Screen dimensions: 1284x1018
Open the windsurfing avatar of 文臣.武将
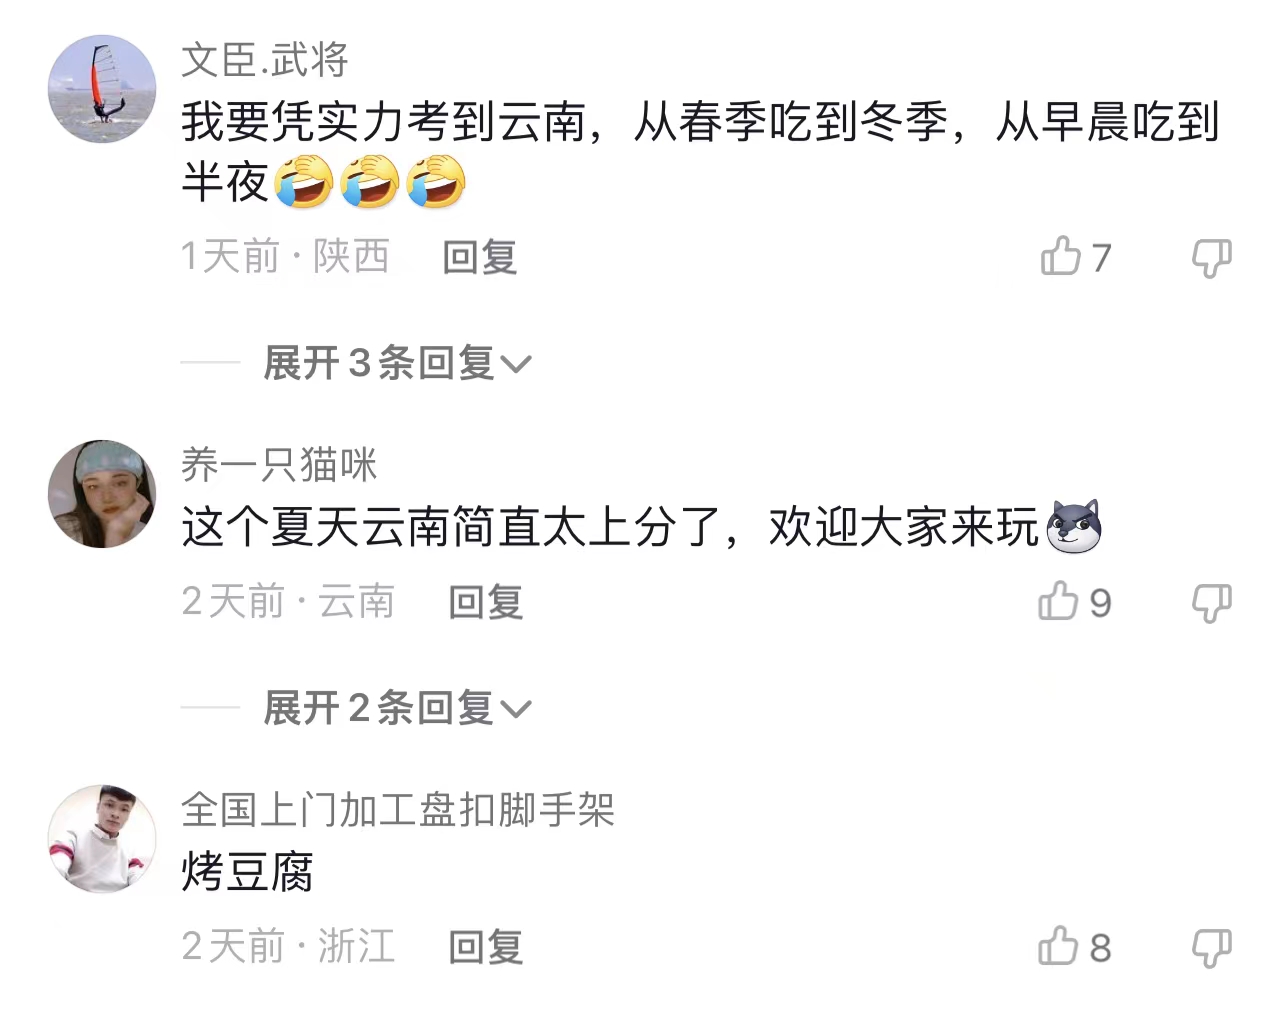click(102, 89)
